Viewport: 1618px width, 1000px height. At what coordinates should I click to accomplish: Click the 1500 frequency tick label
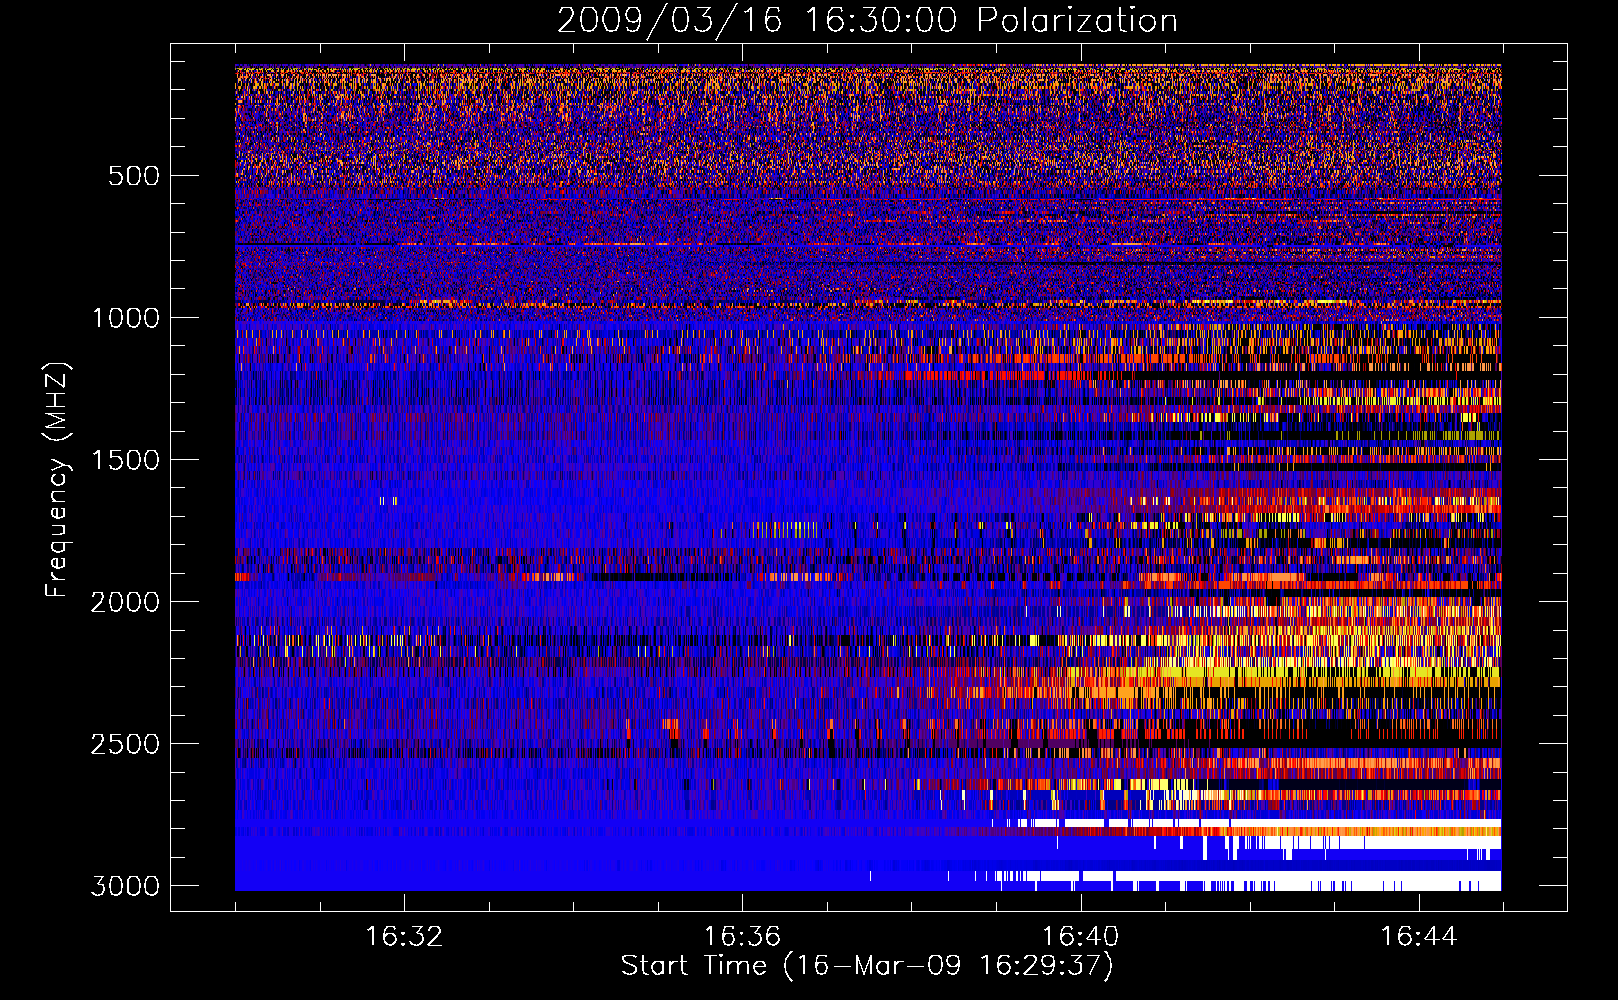[125, 460]
